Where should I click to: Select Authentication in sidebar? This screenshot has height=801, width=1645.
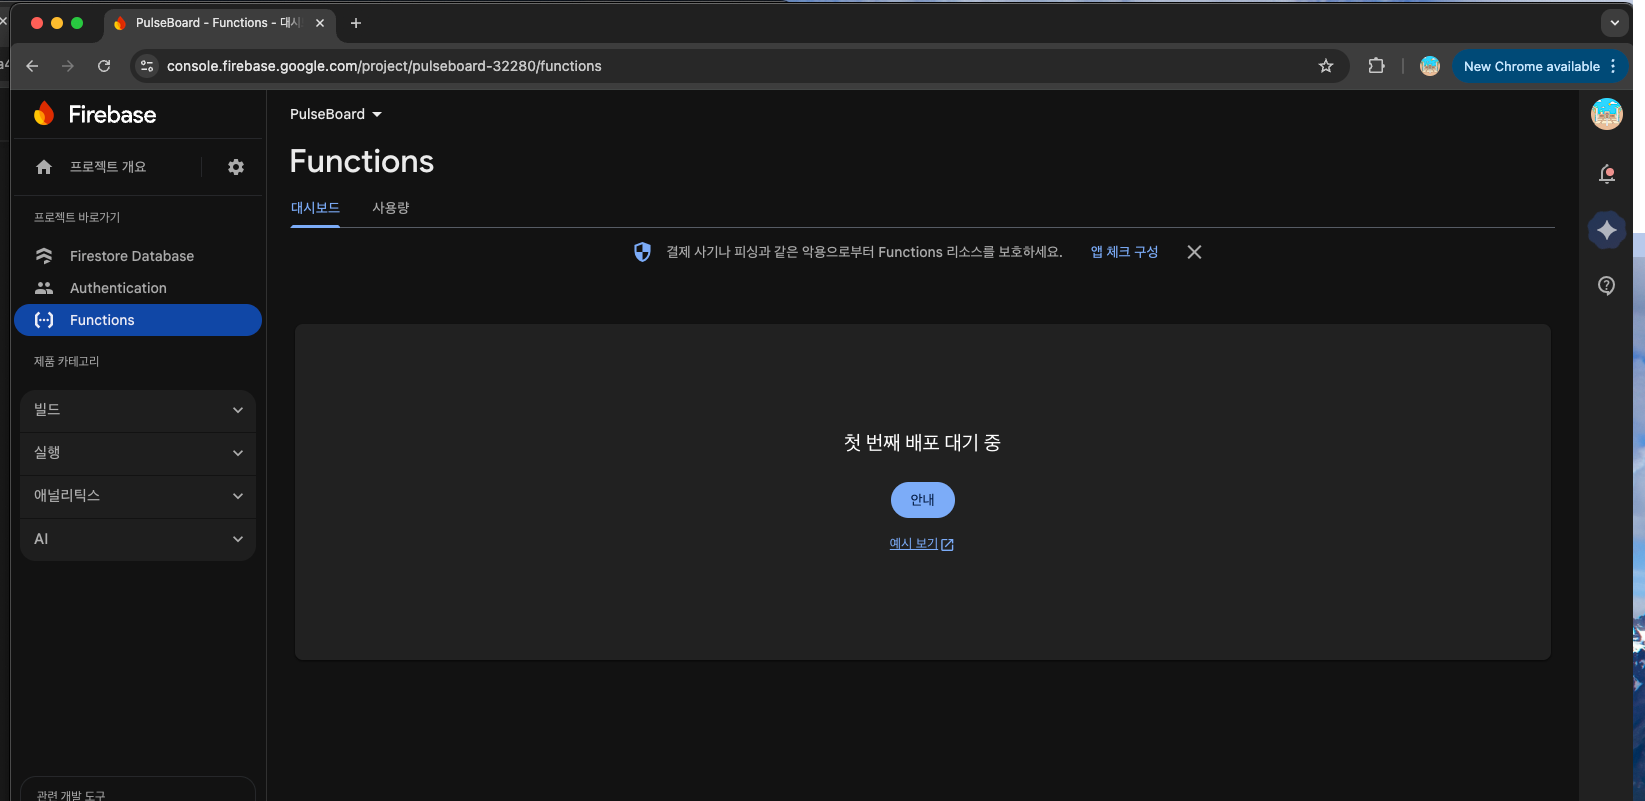pos(138,288)
